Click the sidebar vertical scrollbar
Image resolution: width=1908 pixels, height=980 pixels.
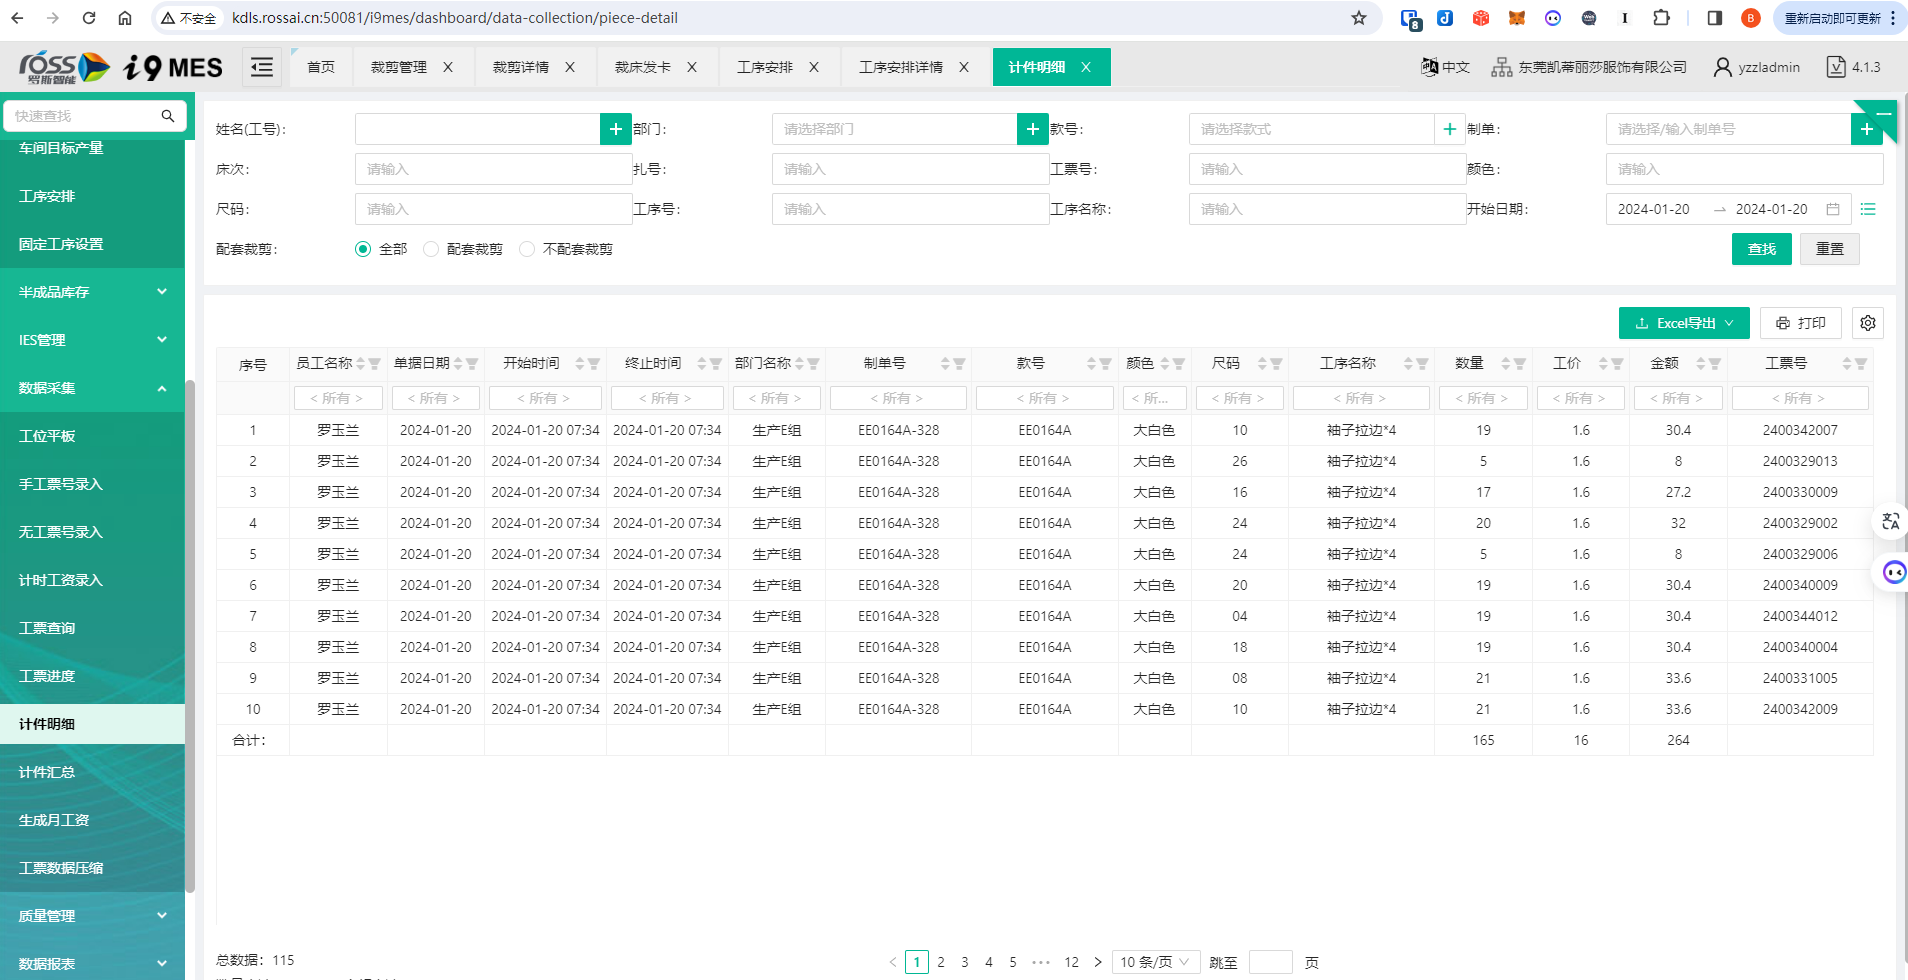click(x=190, y=635)
